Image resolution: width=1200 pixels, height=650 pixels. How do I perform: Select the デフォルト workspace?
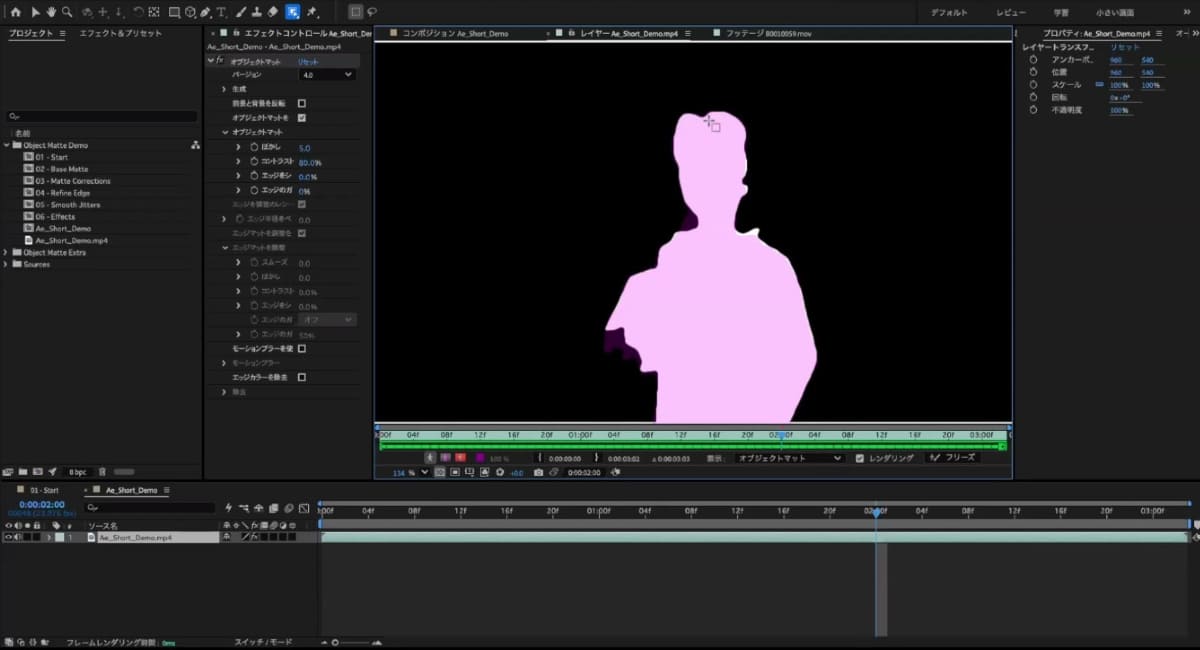click(x=948, y=13)
